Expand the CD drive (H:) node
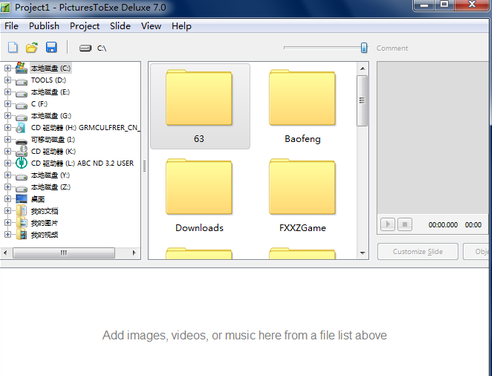The width and height of the screenshot is (492, 376). pos(7,128)
